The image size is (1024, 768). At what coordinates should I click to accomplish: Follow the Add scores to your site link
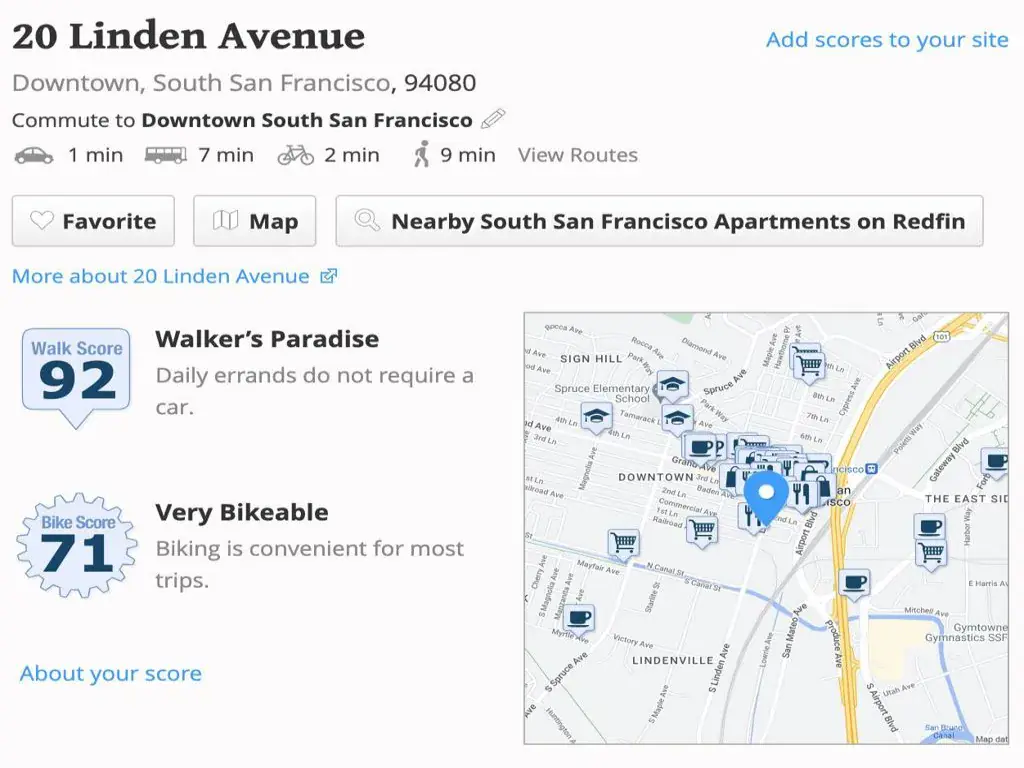tap(887, 40)
